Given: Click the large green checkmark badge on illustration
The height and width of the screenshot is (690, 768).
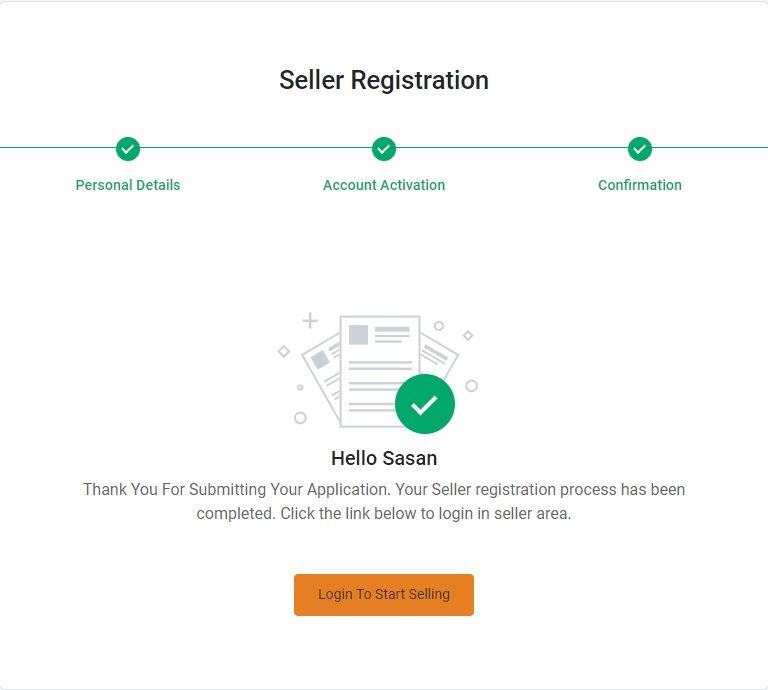Looking at the screenshot, I should point(425,404).
